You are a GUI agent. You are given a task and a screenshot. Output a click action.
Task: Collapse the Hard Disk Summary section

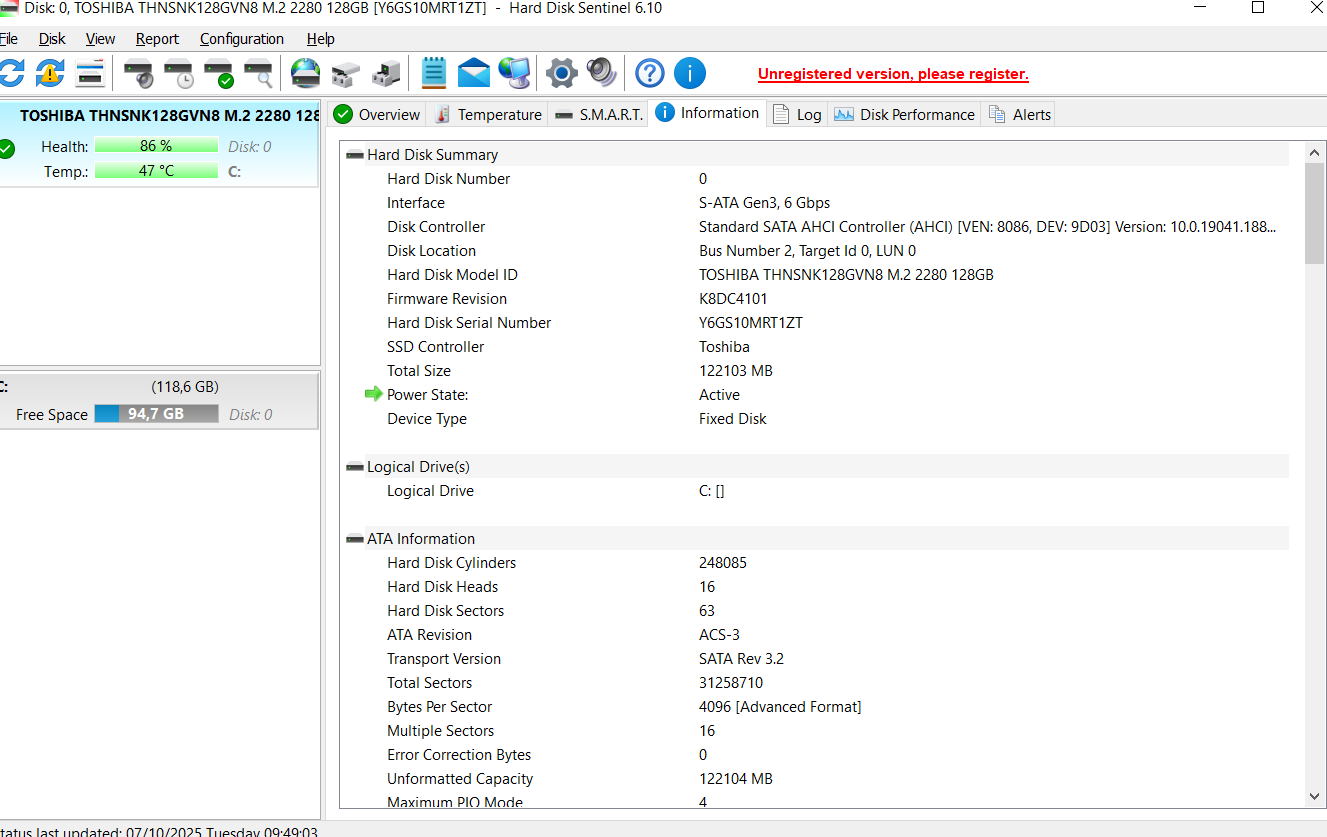coord(354,155)
